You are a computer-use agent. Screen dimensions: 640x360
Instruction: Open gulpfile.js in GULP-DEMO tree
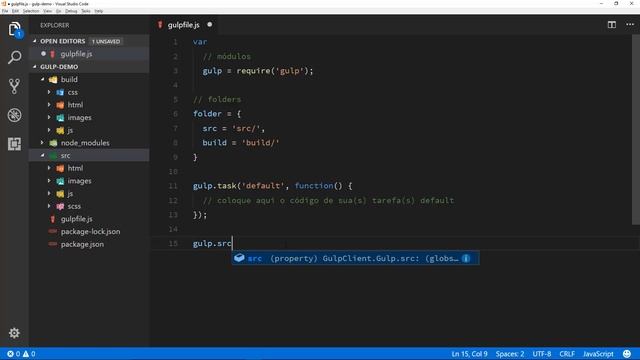point(89,219)
